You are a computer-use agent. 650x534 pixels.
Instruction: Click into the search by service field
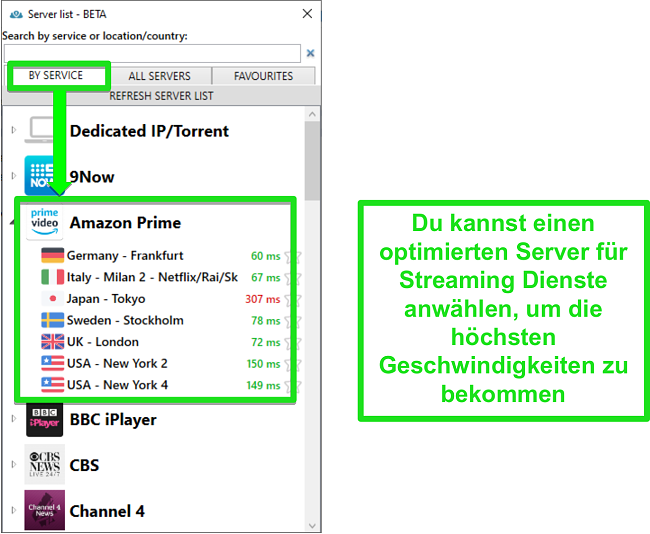pos(152,53)
